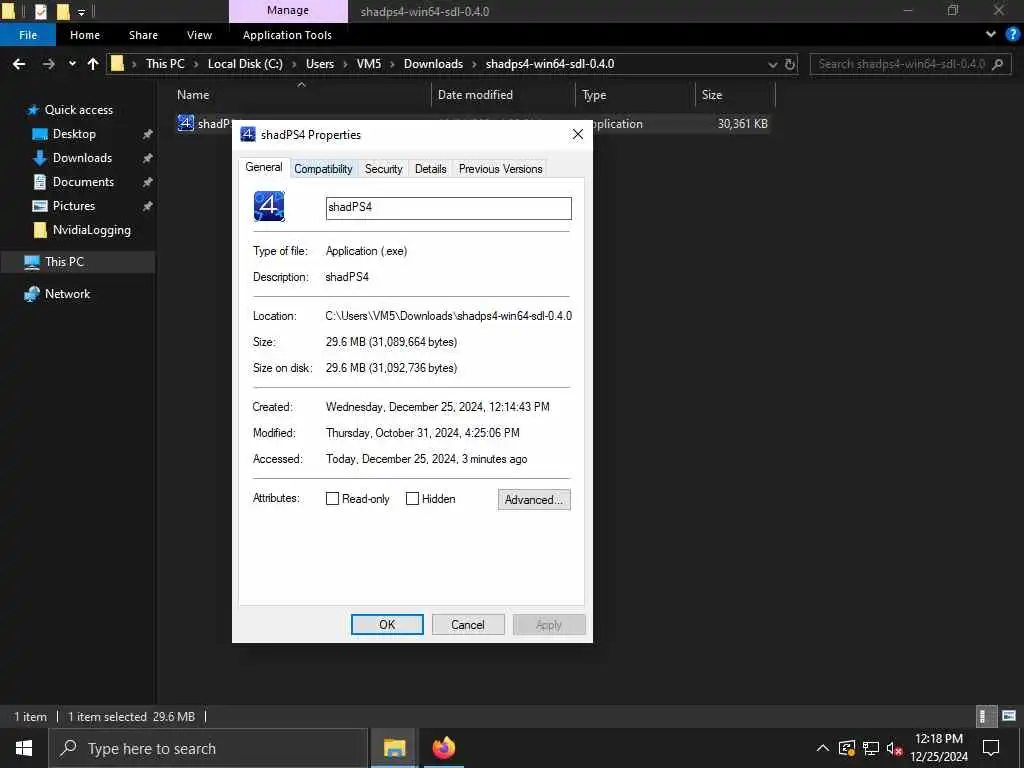Toggle the Hidden attribute checkbox
This screenshot has height=768, width=1024.
412,499
